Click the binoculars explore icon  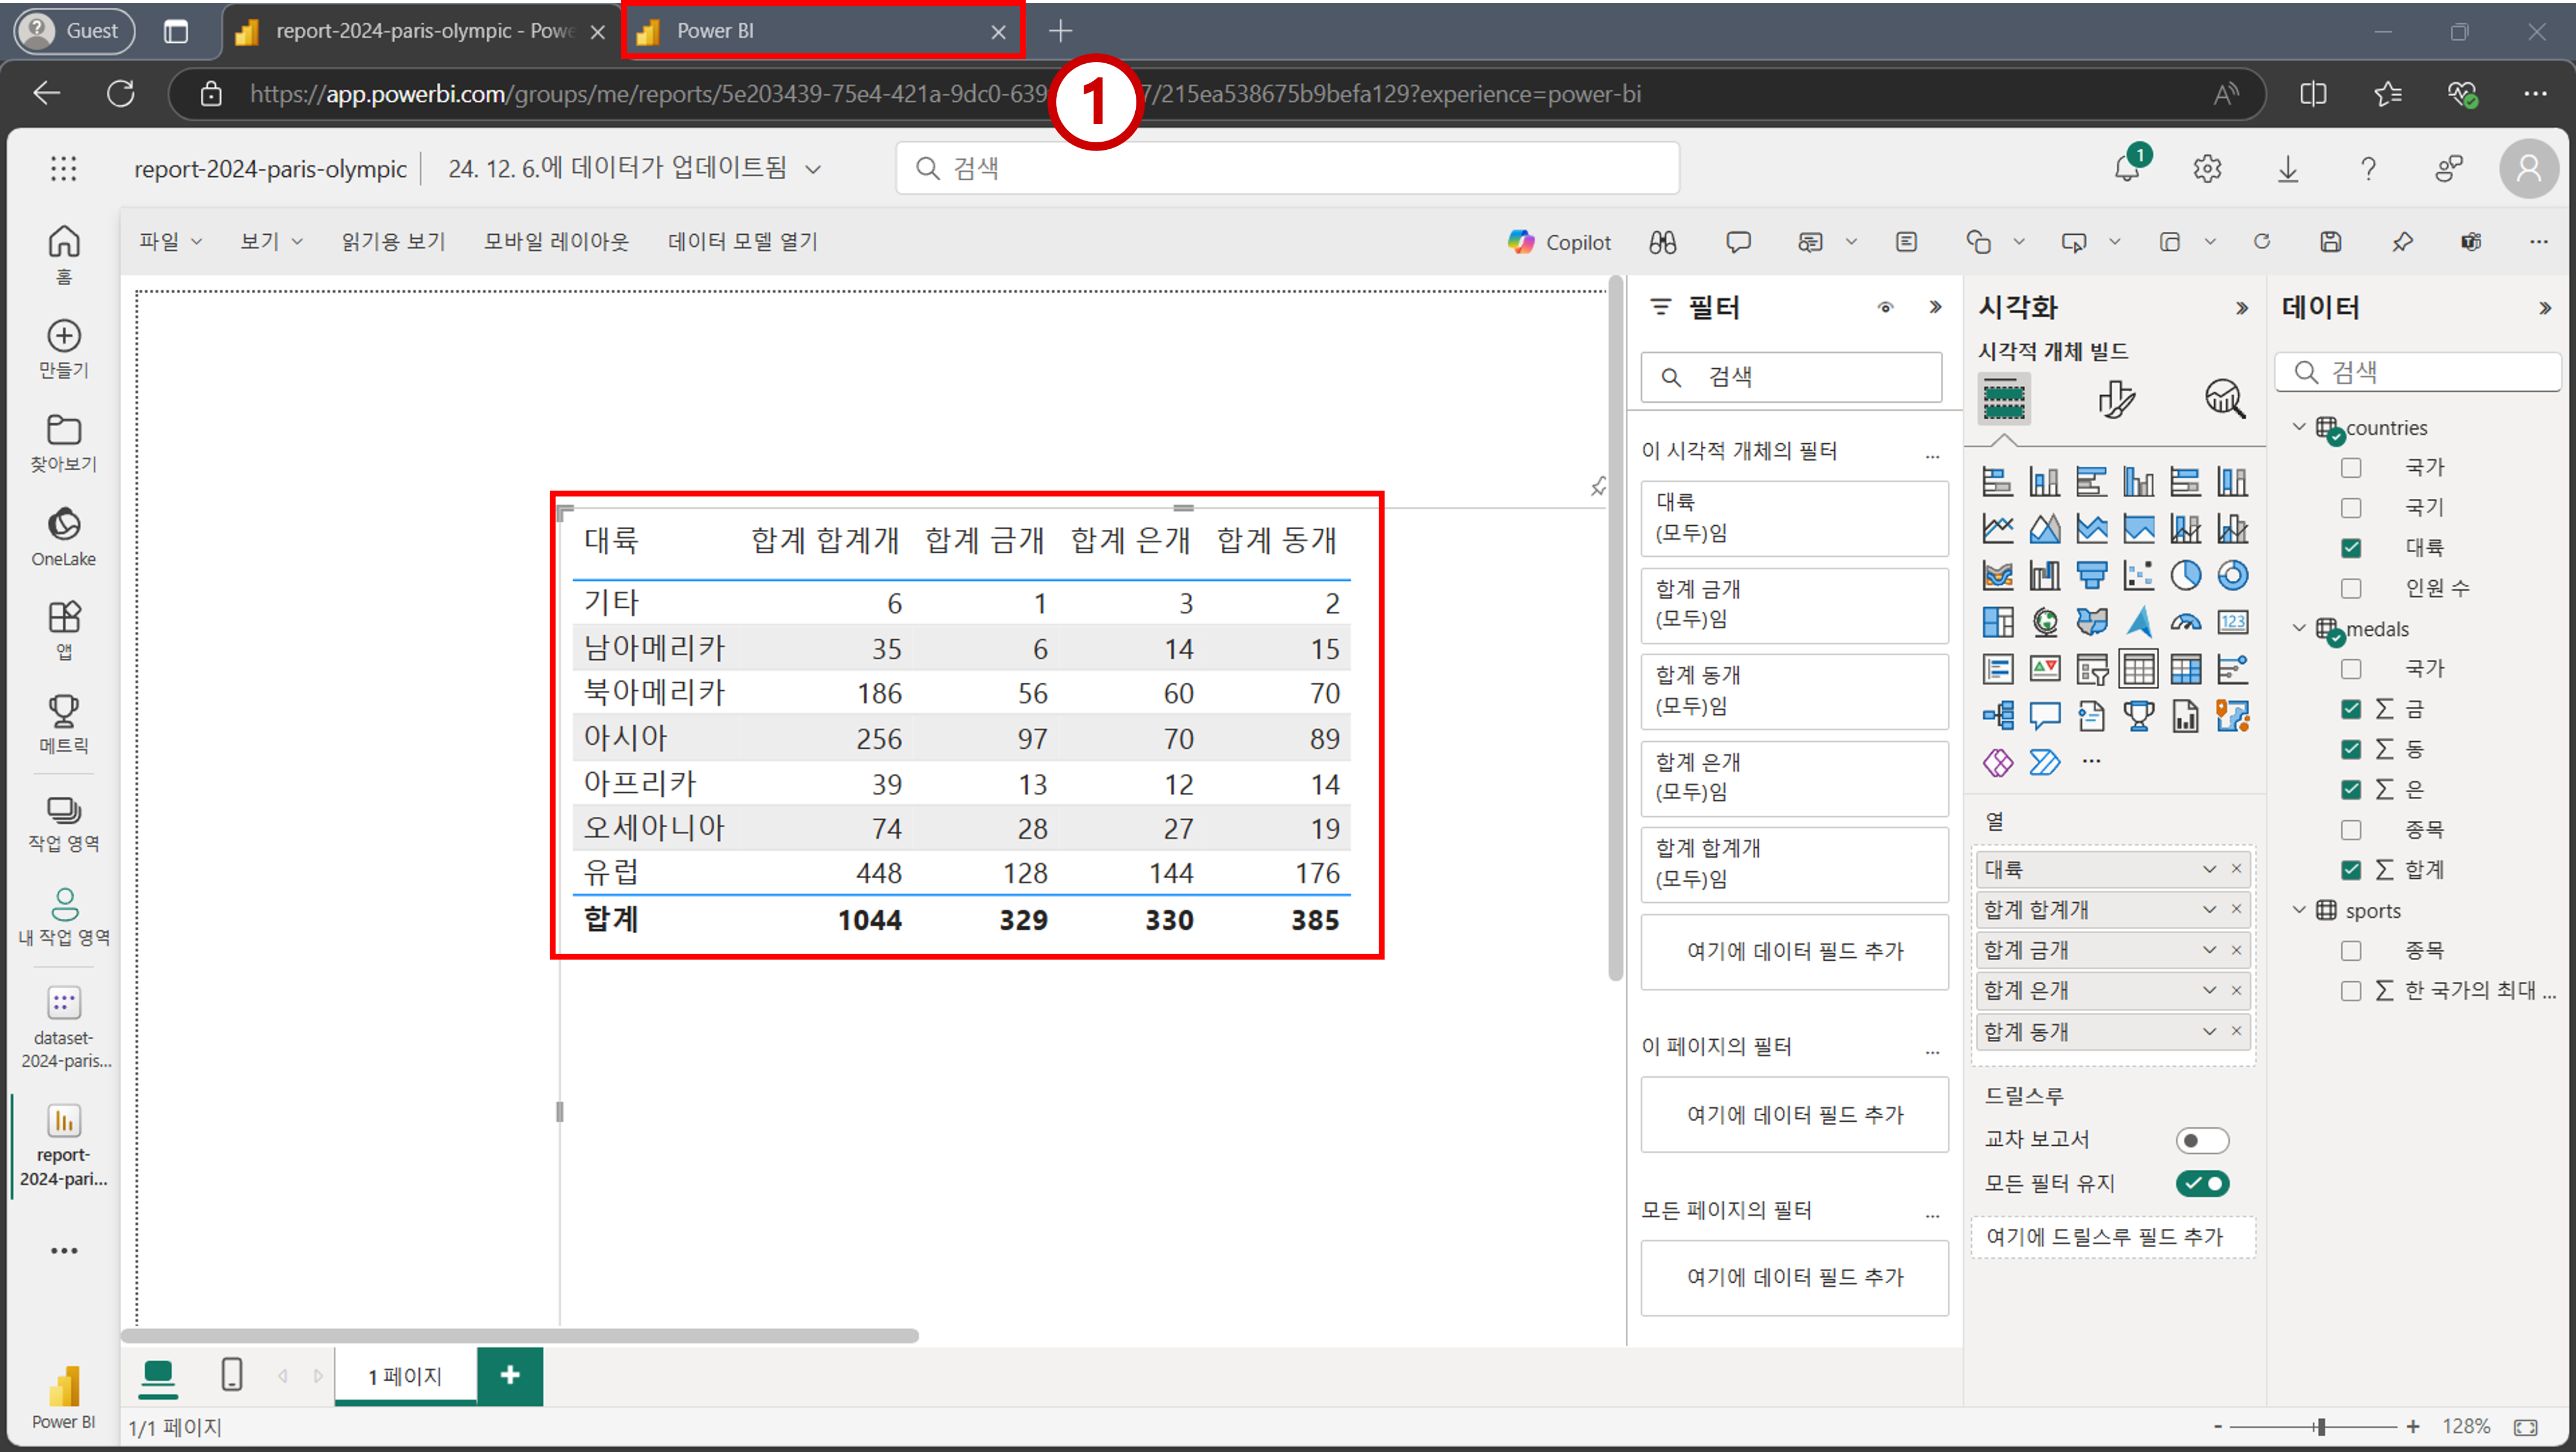(x=1662, y=242)
